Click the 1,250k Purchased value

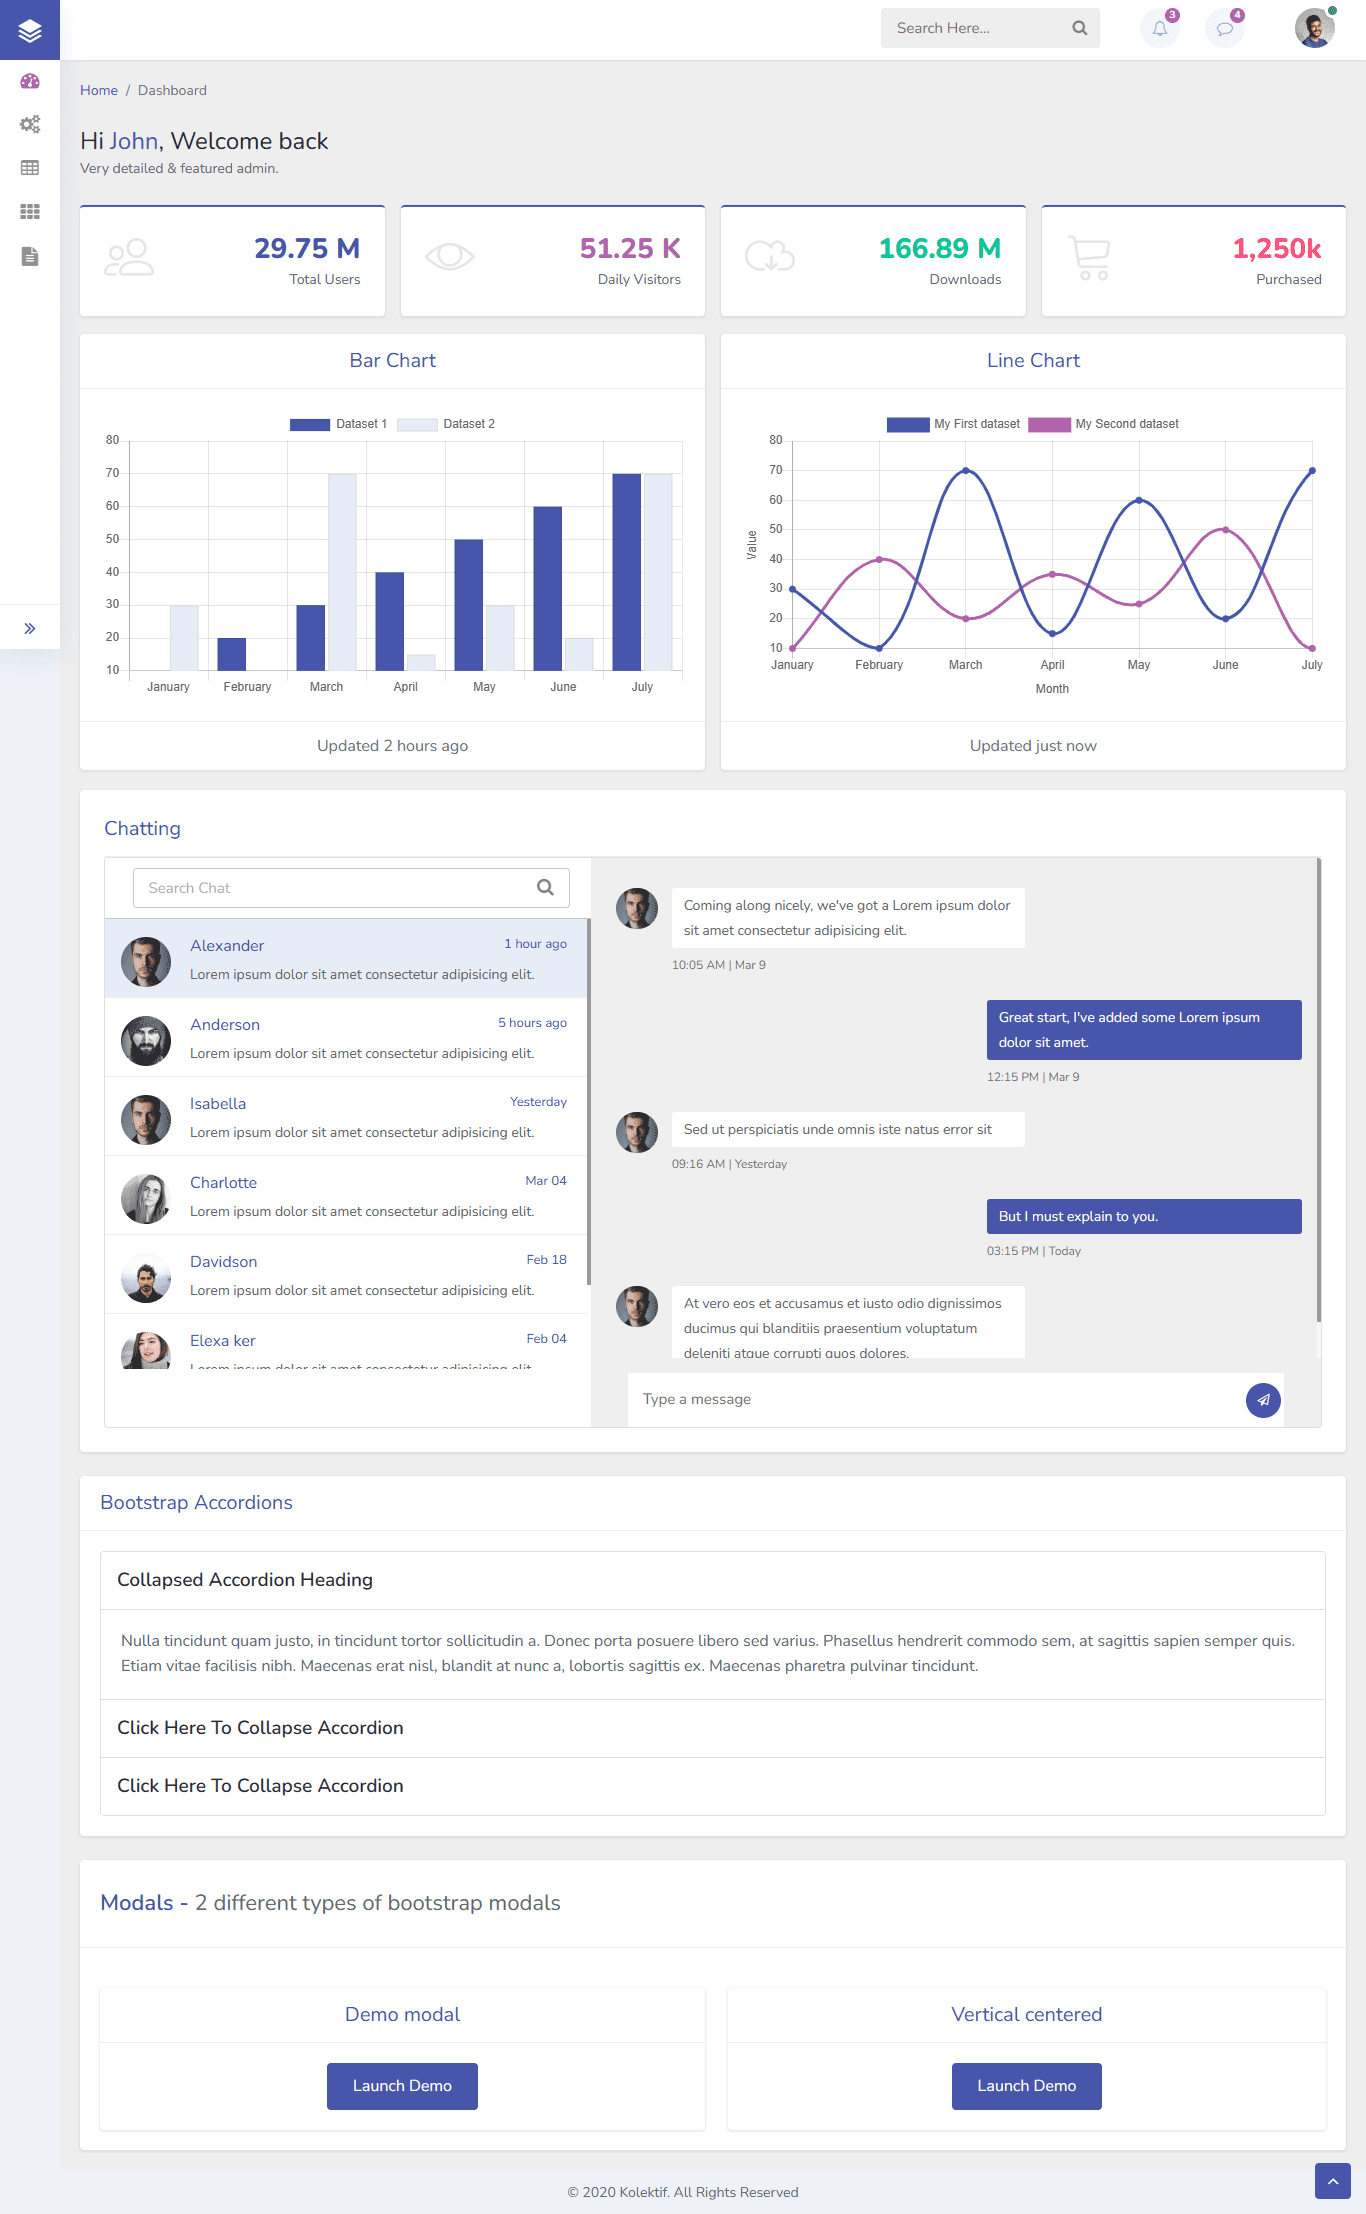[x=1277, y=248]
